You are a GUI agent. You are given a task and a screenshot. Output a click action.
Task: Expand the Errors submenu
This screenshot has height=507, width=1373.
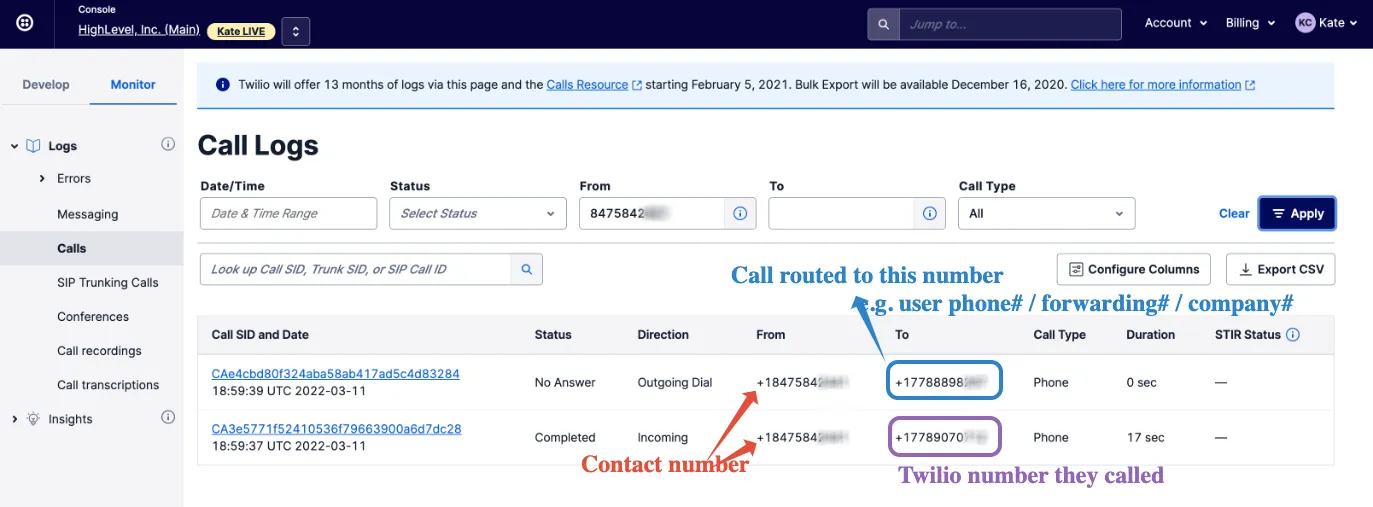[x=42, y=179]
